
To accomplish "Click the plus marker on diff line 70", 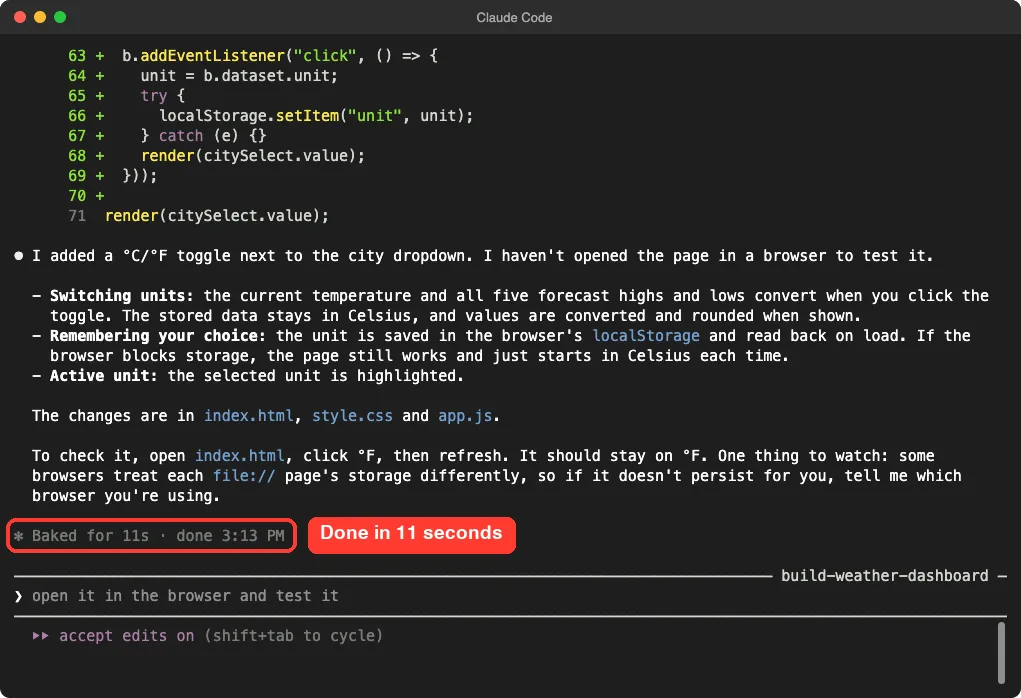I will click(100, 196).
